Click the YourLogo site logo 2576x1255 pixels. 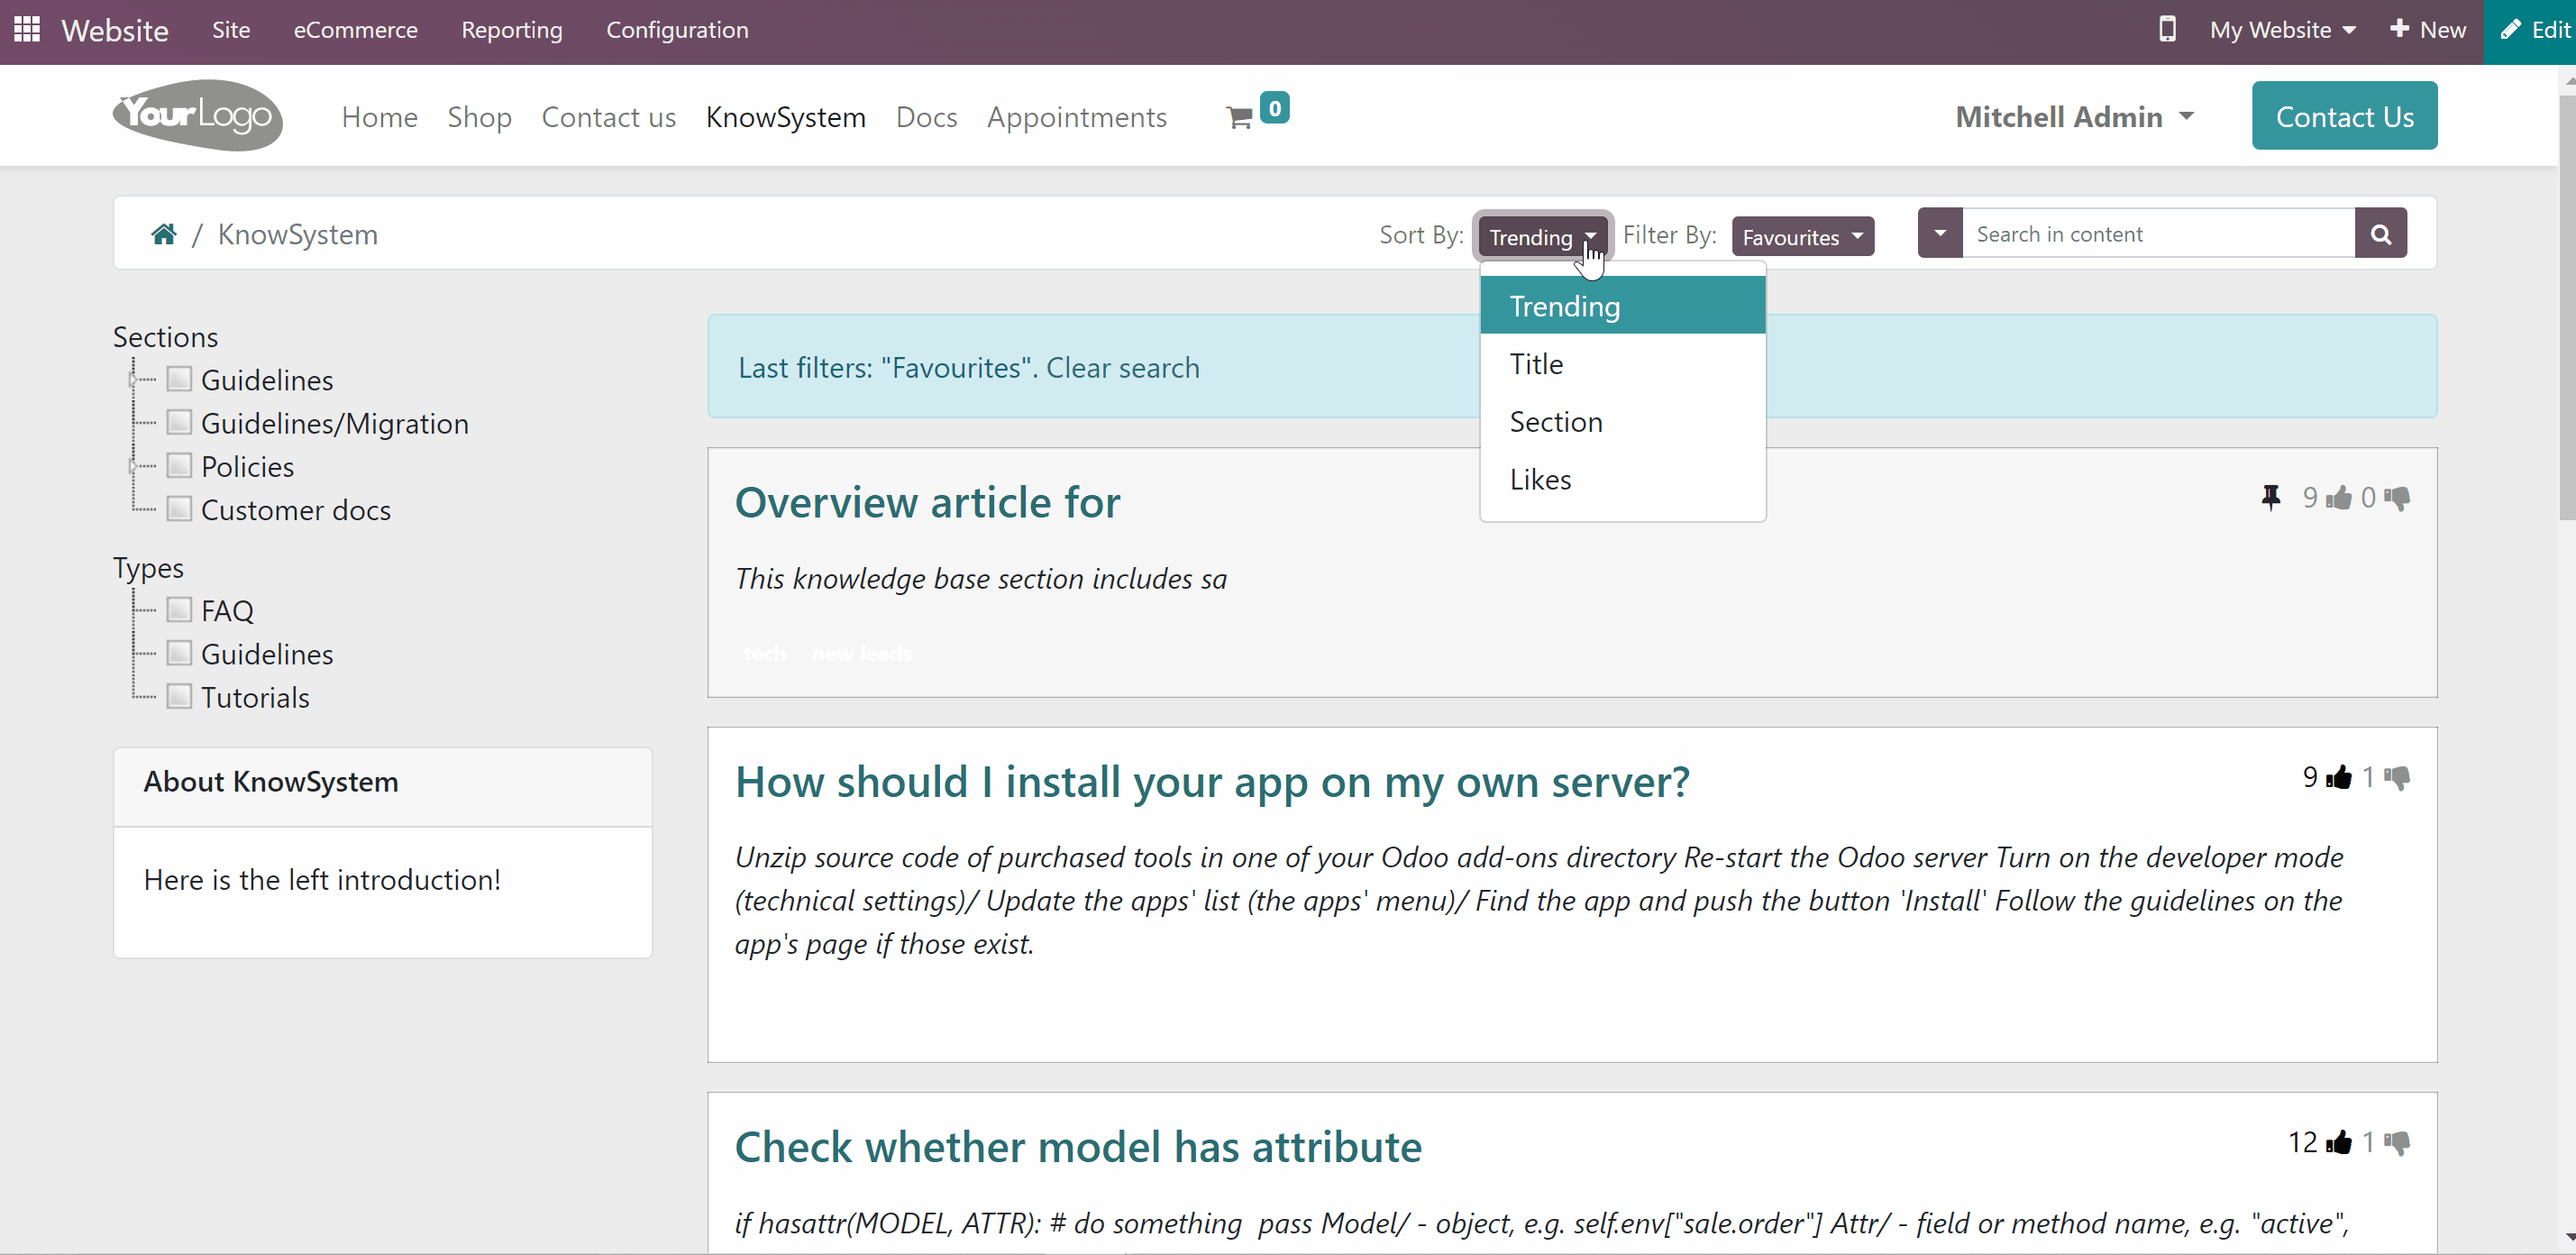click(198, 116)
